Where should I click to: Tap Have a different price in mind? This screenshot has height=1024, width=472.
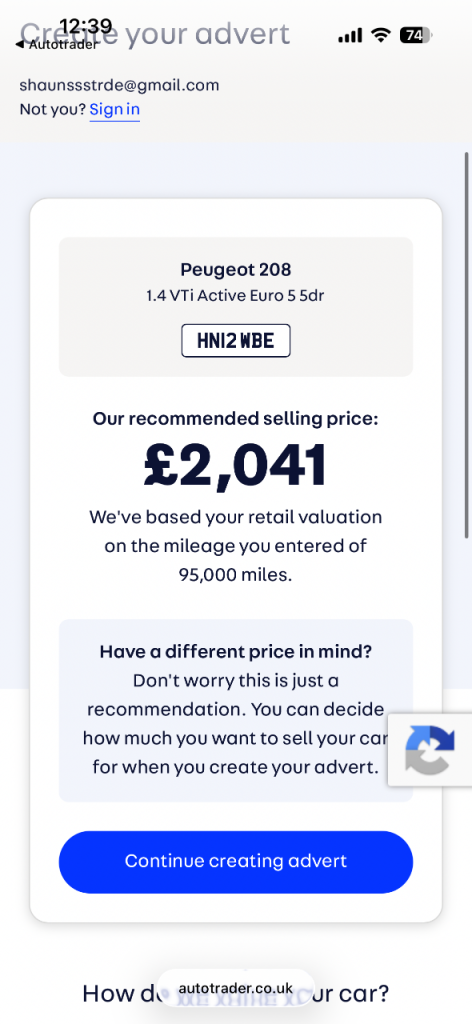tap(236, 652)
